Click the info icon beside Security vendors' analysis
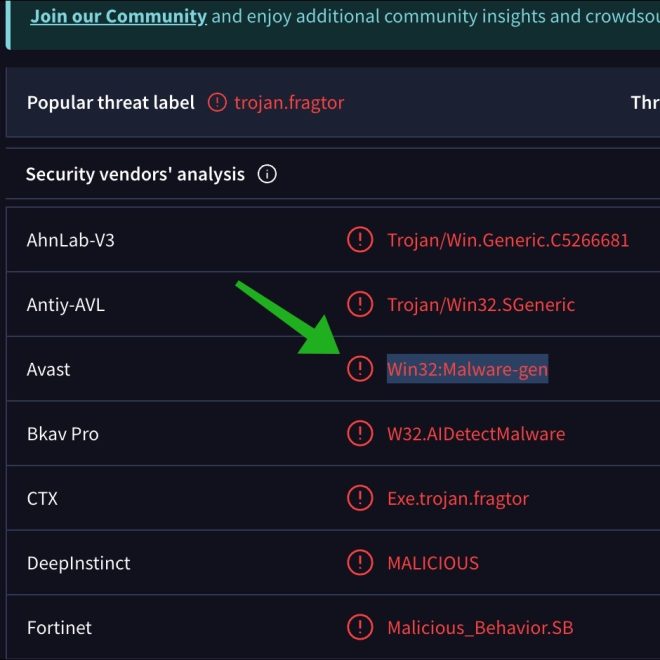The height and width of the screenshot is (660, 660). click(x=267, y=174)
